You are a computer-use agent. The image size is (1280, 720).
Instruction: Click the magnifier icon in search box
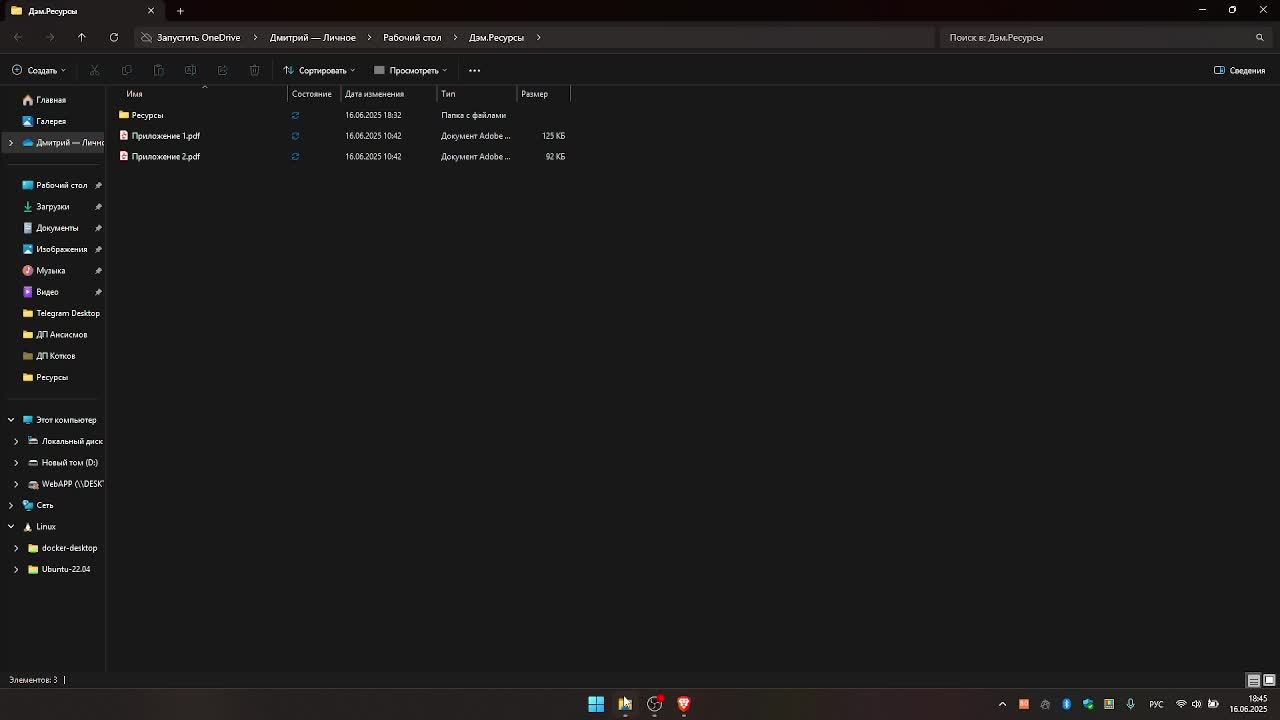[1259, 37]
